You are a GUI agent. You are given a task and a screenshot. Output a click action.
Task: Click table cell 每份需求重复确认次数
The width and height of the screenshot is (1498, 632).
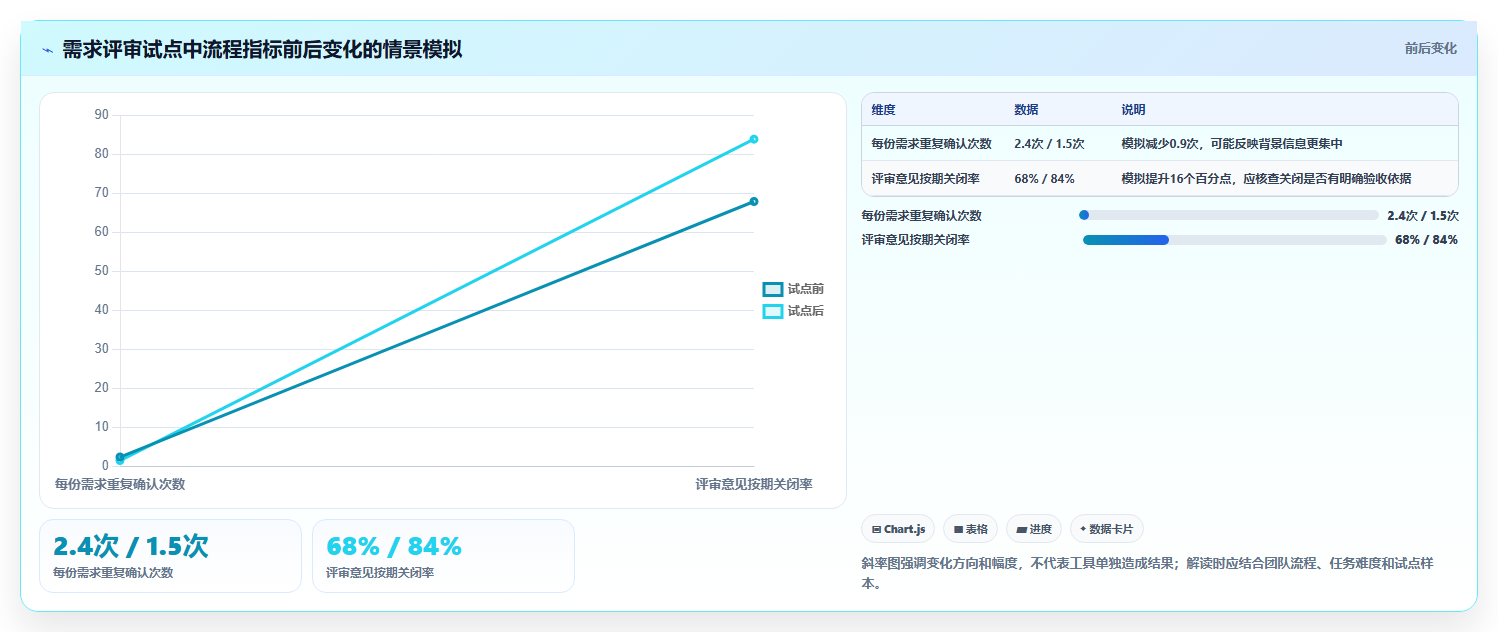tap(931, 144)
